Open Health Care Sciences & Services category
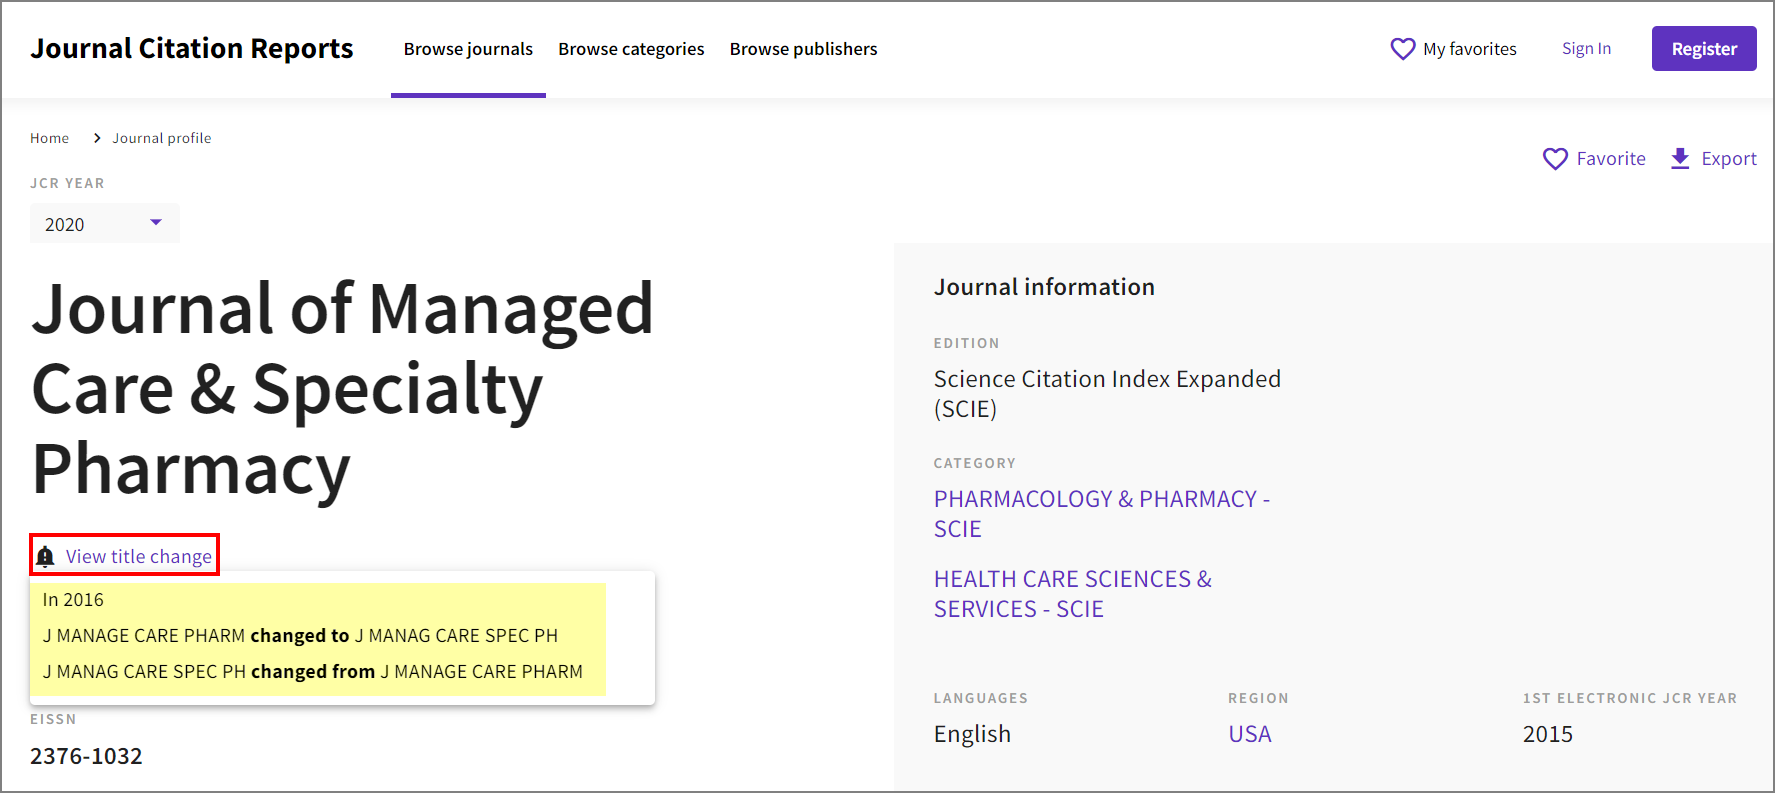1775x793 pixels. point(1073,594)
